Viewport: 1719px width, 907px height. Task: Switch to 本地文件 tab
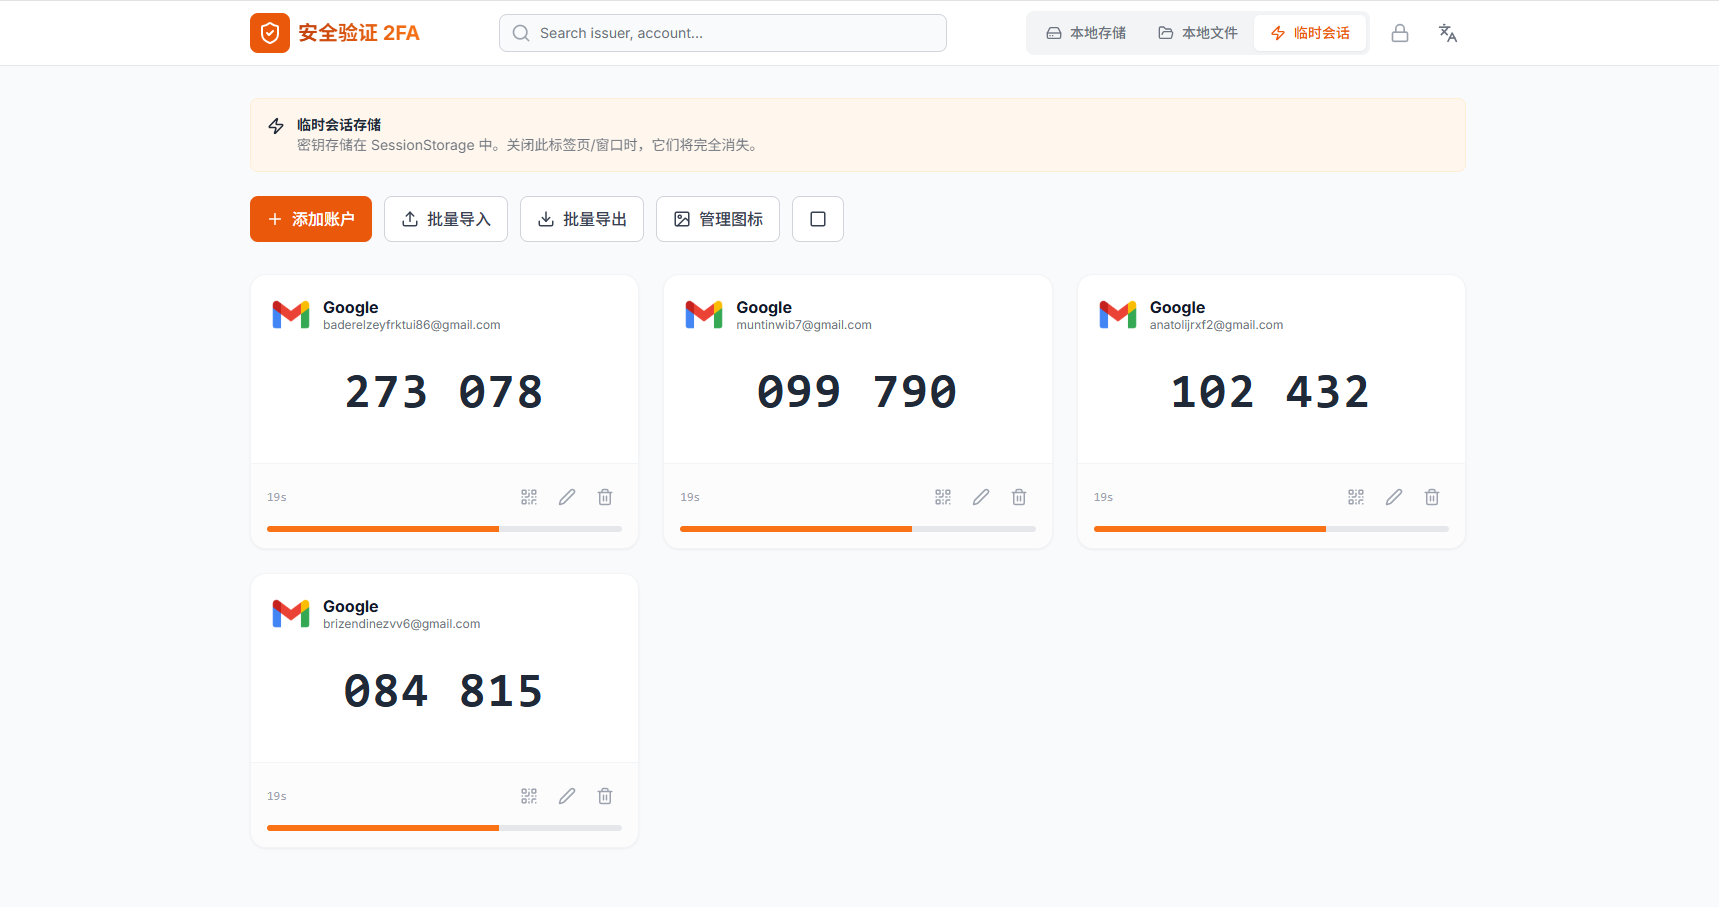click(x=1197, y=32)
